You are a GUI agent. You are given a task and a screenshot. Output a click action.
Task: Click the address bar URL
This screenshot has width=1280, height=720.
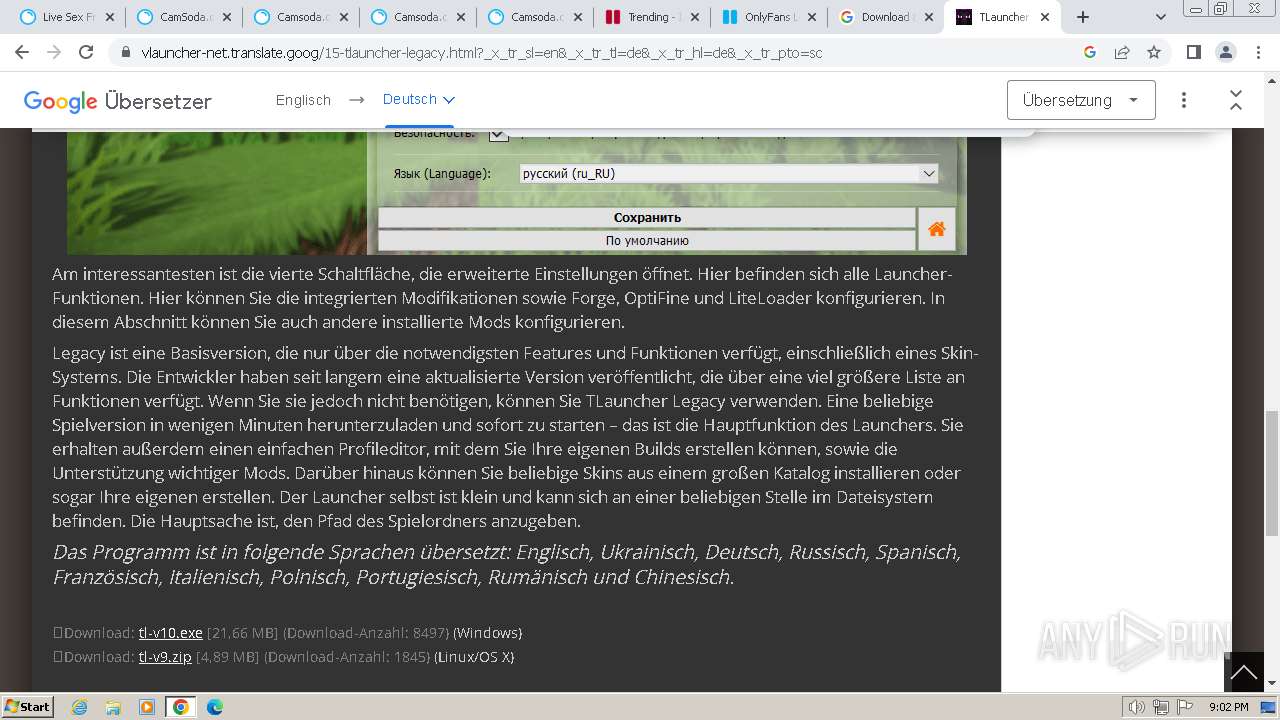pos(482,53)
